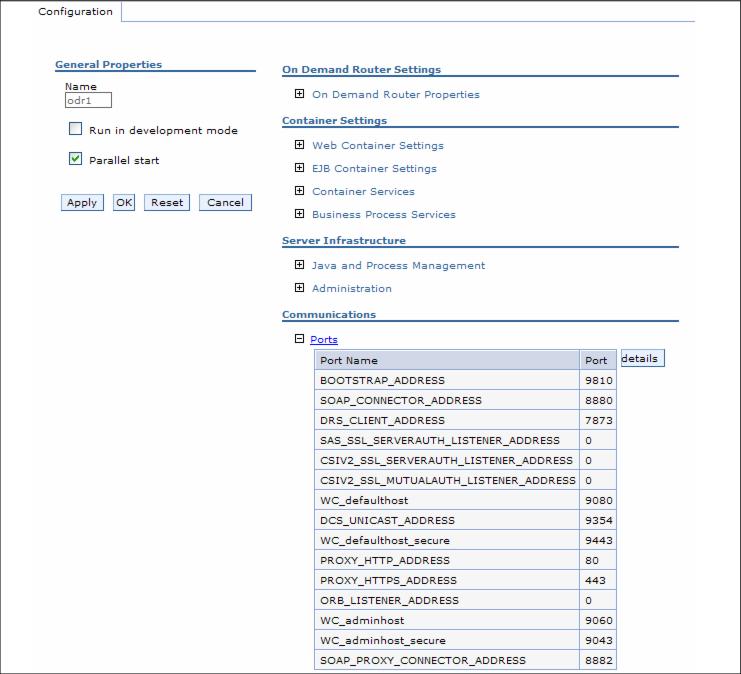Select PROXY_HTTPS_ADDRESS port name

tap(388, 580)
